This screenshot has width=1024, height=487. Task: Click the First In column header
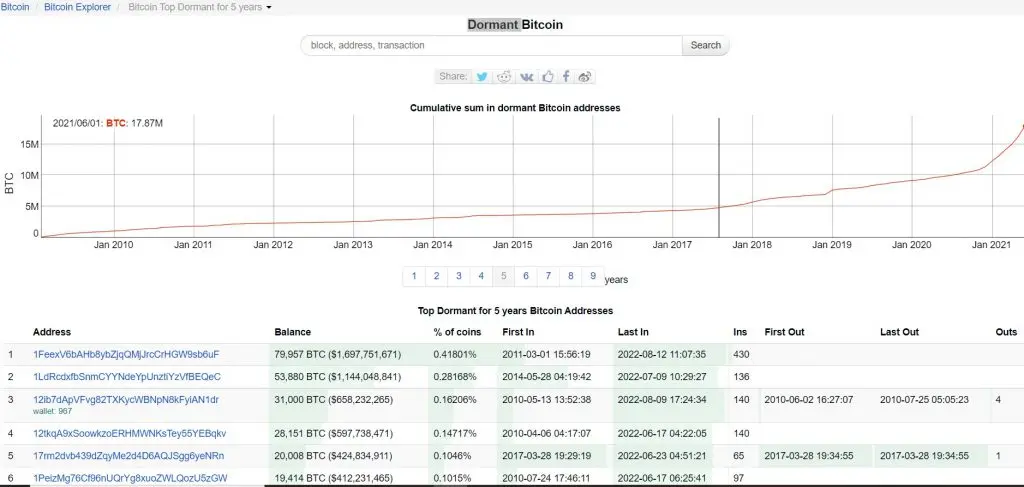(518, 332)
